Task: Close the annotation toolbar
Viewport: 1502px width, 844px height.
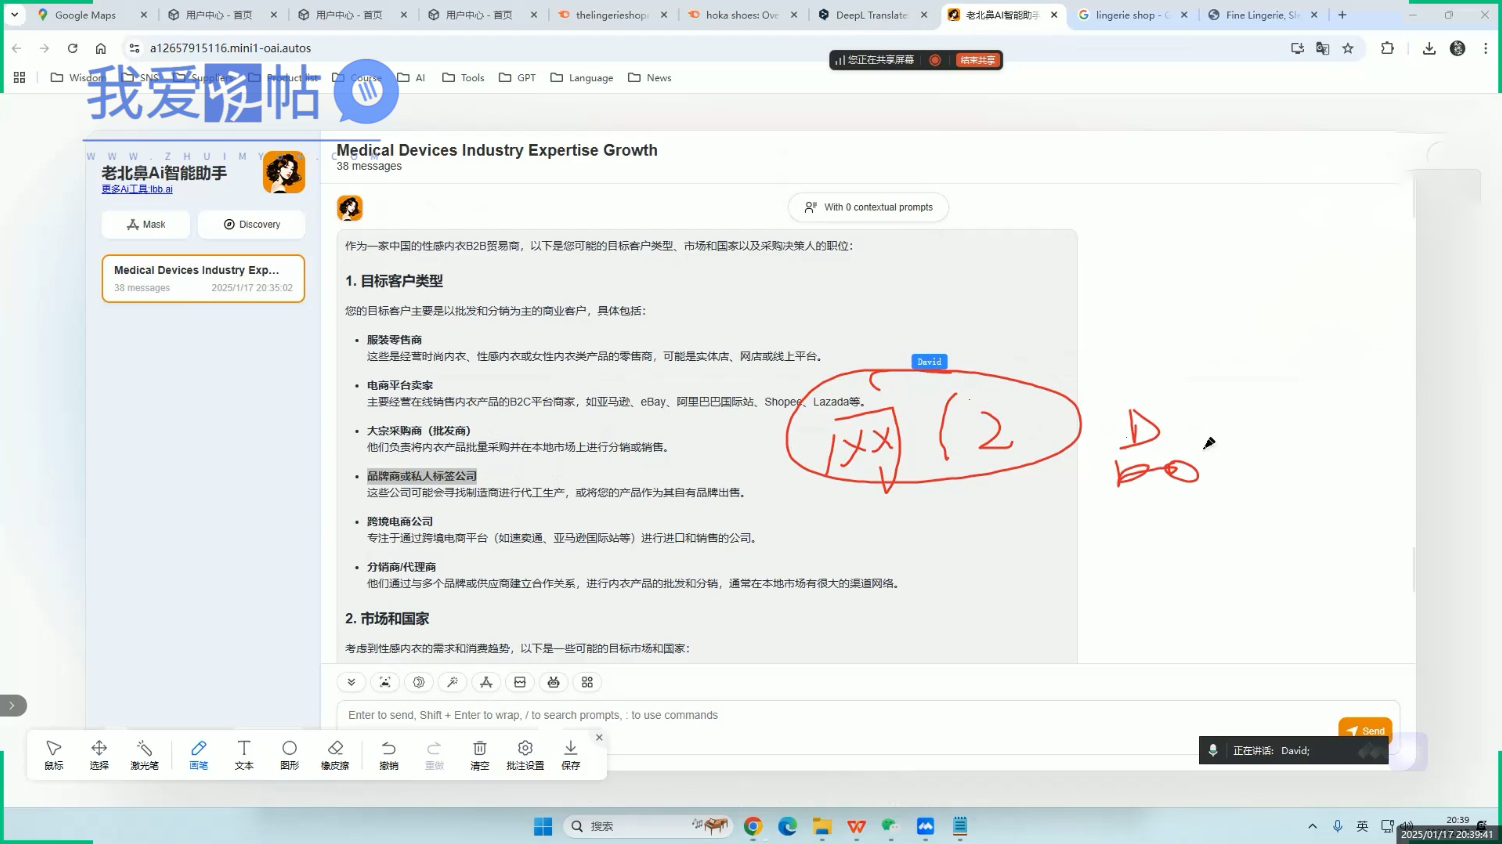Action: 599,738
